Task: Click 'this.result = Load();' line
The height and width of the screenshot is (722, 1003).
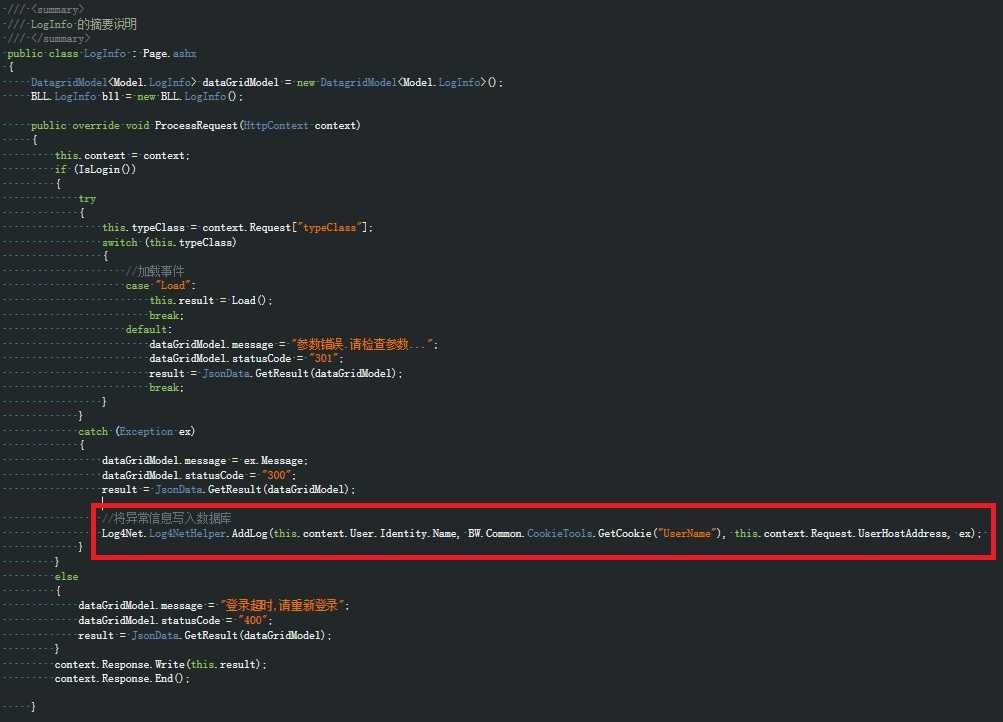Action: [211, 301]
